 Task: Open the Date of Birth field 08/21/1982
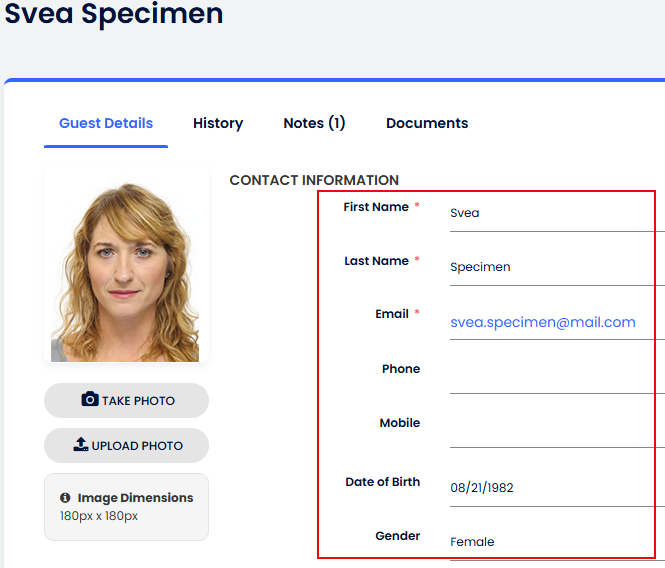pyautogui.click(x=555, y=488)
